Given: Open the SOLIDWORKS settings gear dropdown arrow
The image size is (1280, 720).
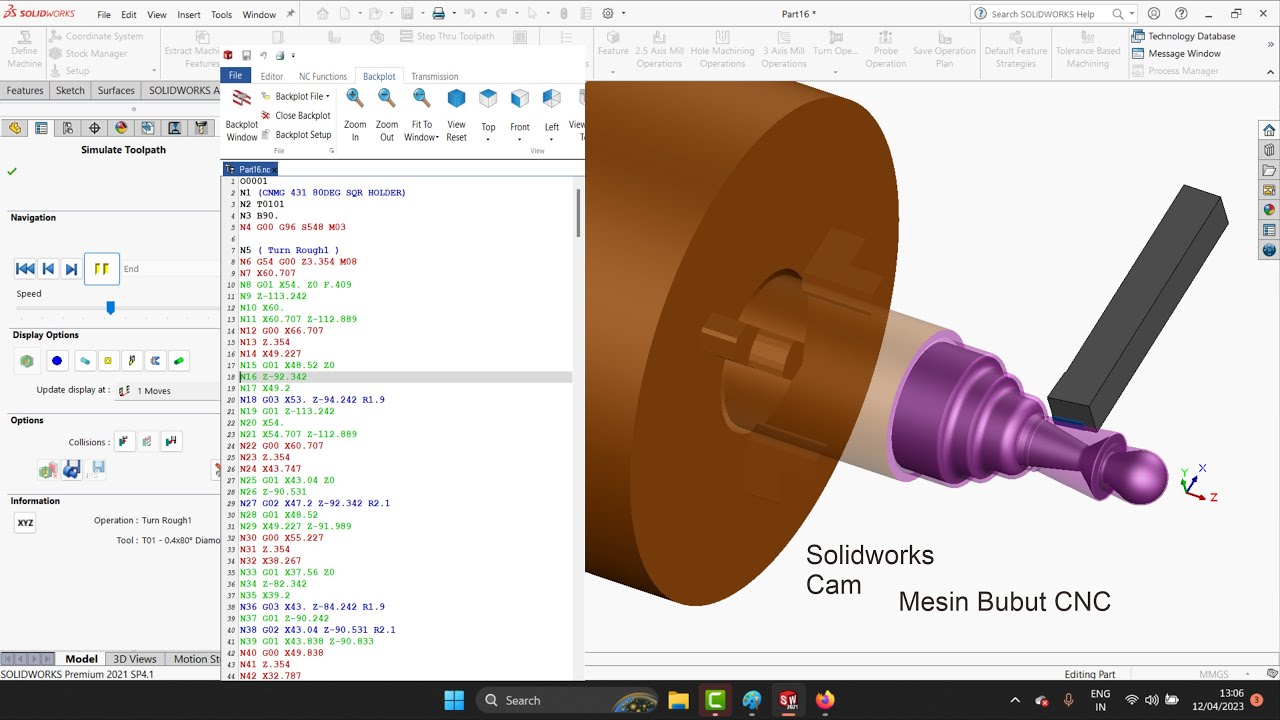Looking at the screenshot, I should click(623, 14).
